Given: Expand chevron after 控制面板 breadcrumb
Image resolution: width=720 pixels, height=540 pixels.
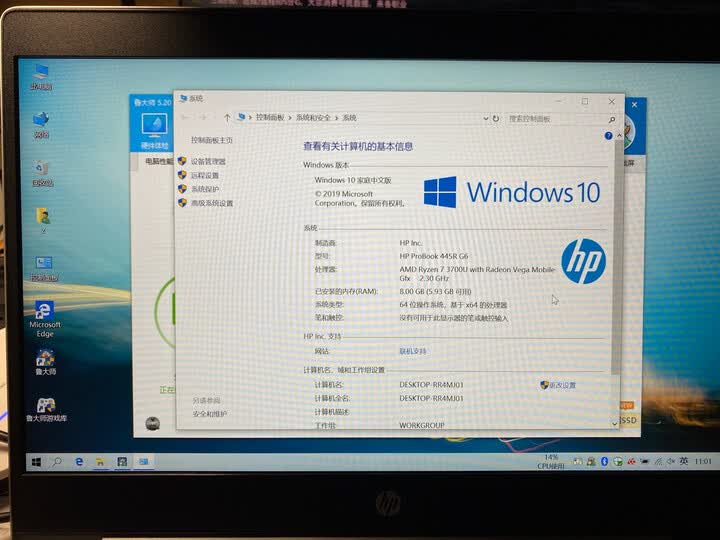Looking at the screenshot, I should (x=290, y=118).
